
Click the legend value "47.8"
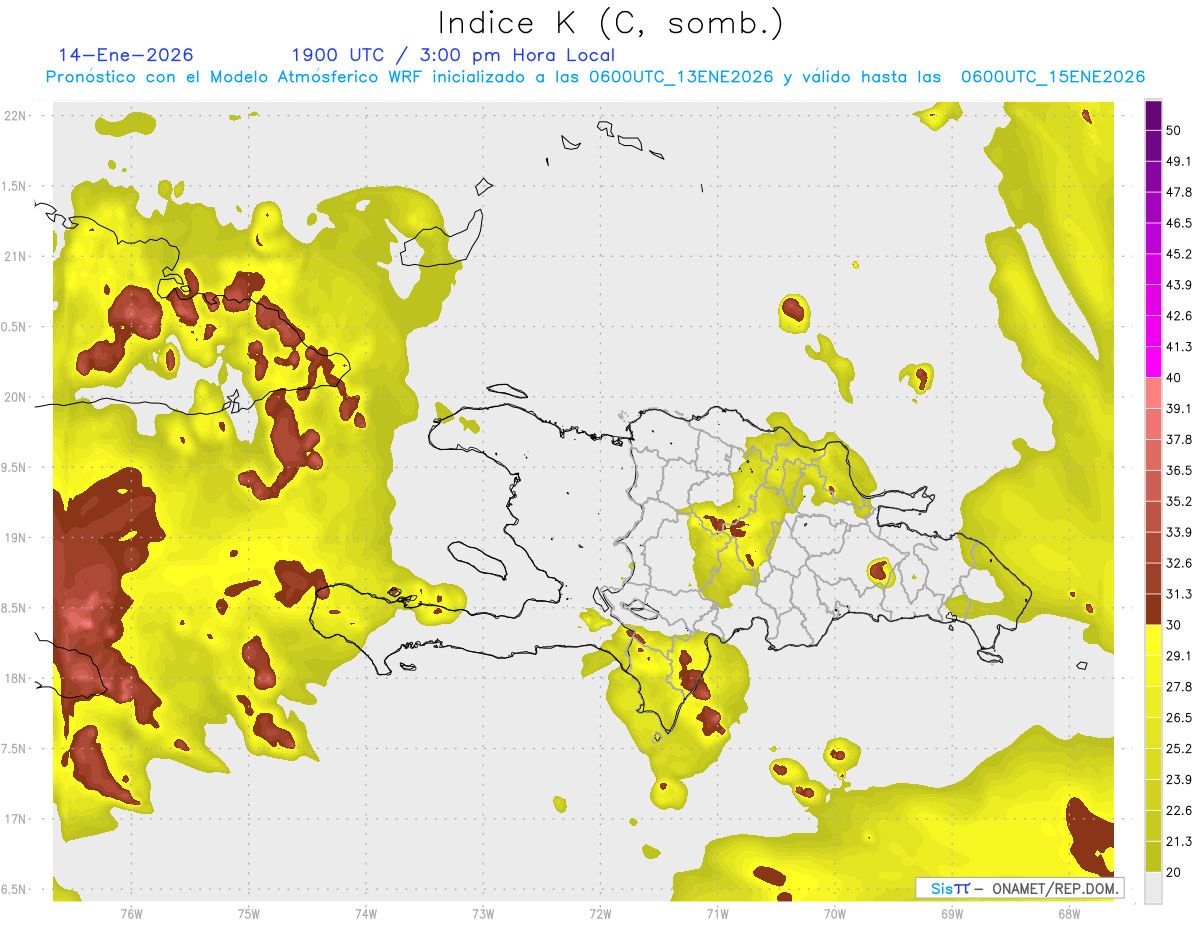[1179, 192]
